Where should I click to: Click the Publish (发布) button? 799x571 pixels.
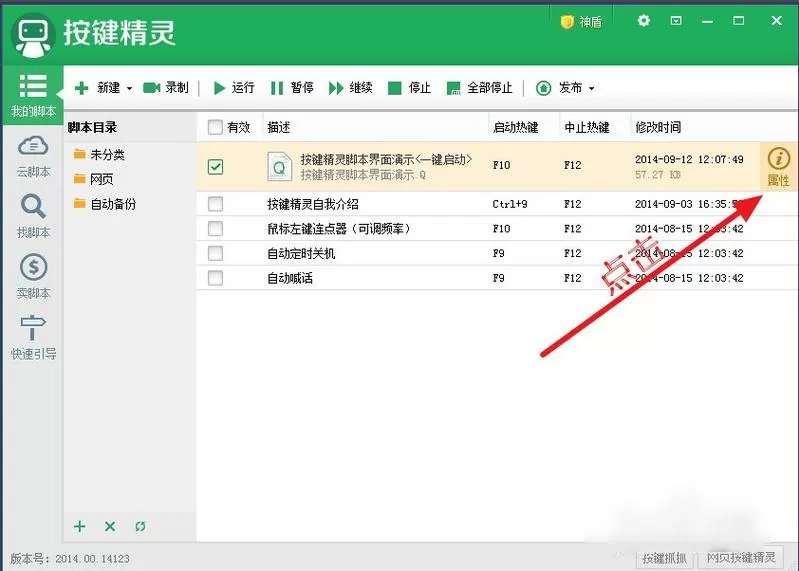[558, 88]
